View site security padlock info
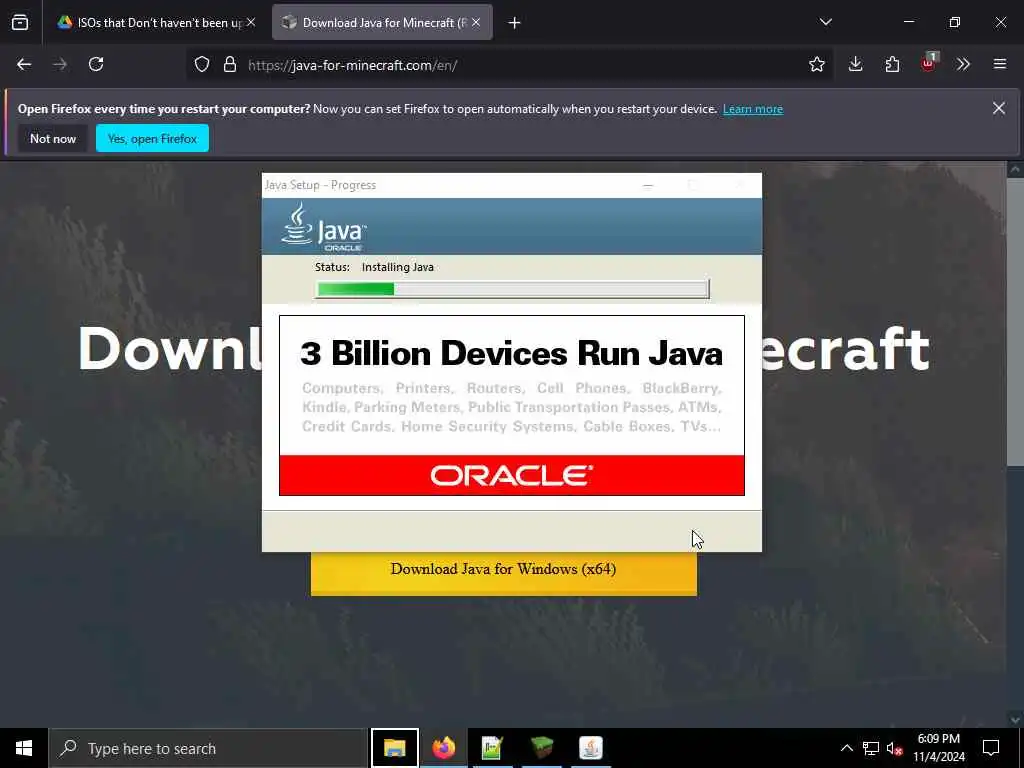The height and width of the screenshot is (768, 1024). [230, 65]
